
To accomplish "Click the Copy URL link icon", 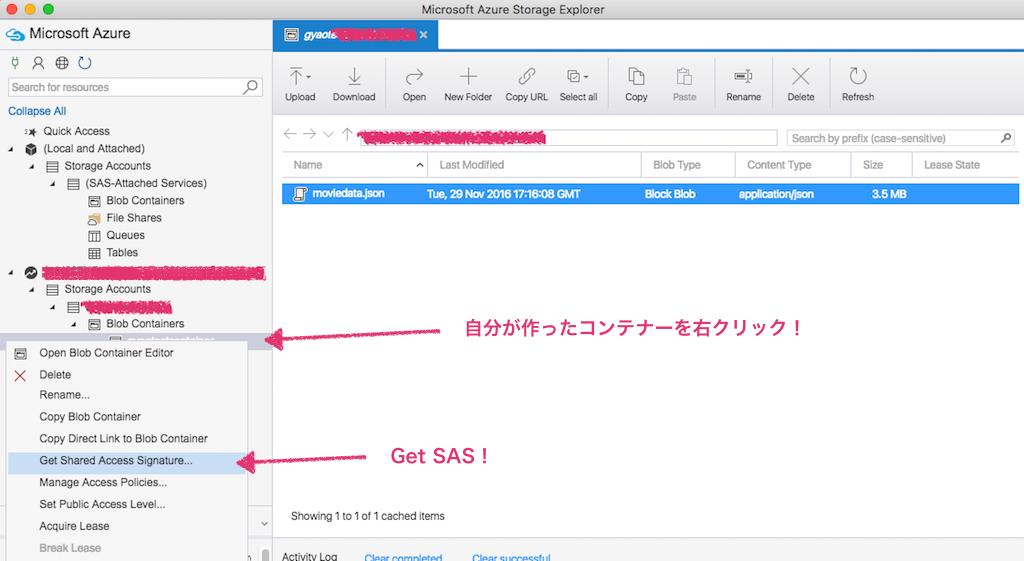I will 526,77.
